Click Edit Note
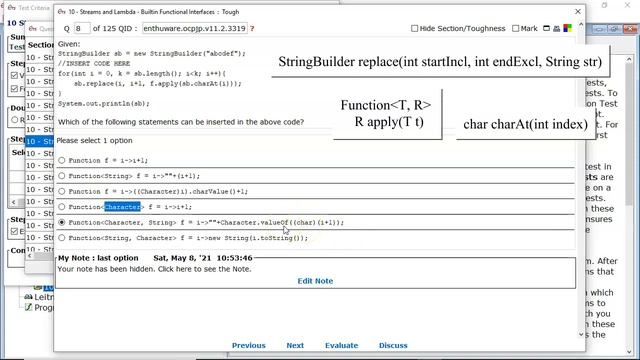The width and height of the screenshot is (640, 360). (315, 281)
